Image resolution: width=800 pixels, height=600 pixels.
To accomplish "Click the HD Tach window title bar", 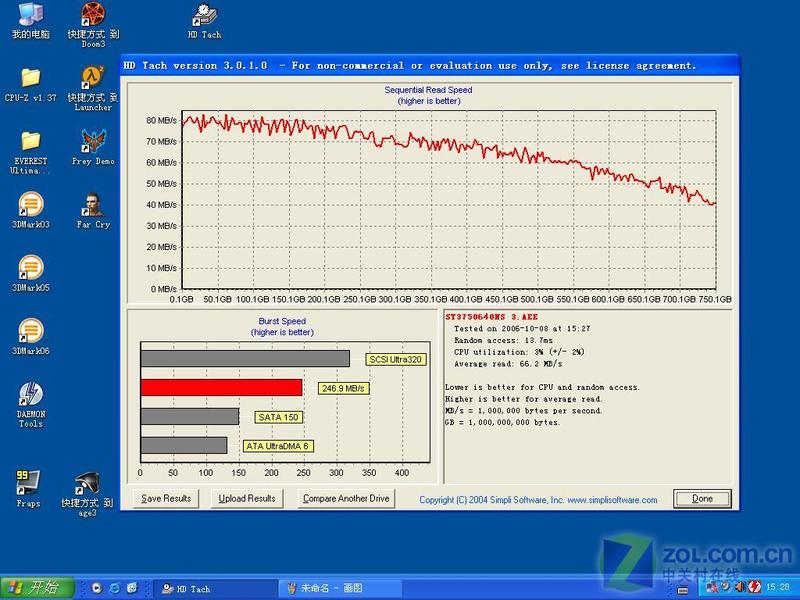I will point(430,65).
